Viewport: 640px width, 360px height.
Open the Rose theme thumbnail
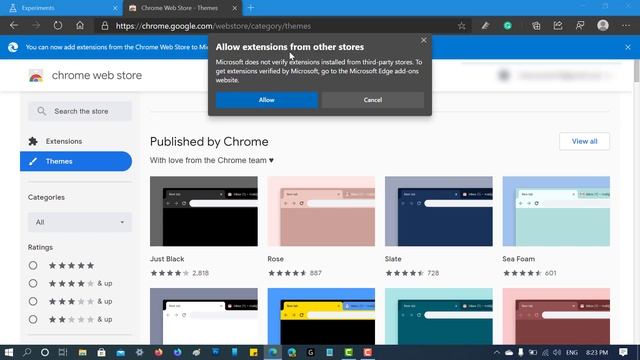pyautogui.click(x=321, y=211)
